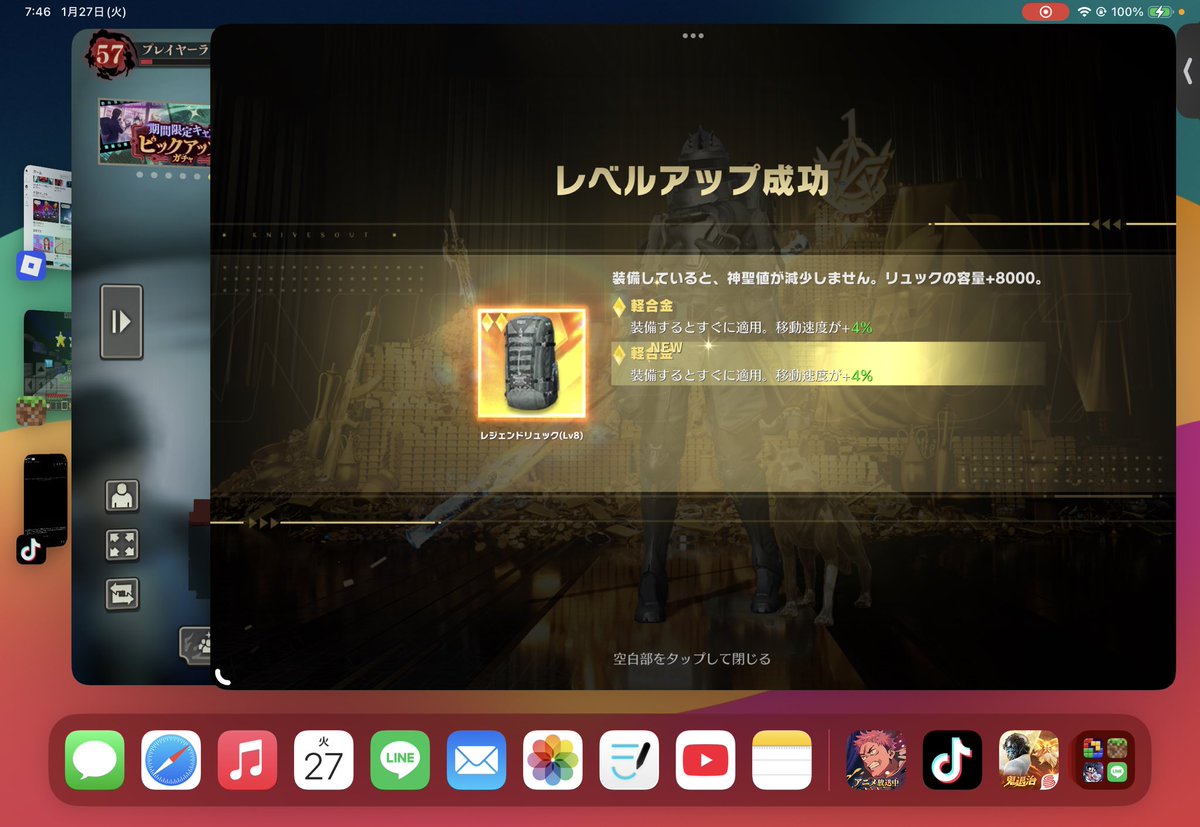The height and width of the screenshot is (827, 1200).
Task: Launch the LINE app from the dock
Action: [400, 760]
